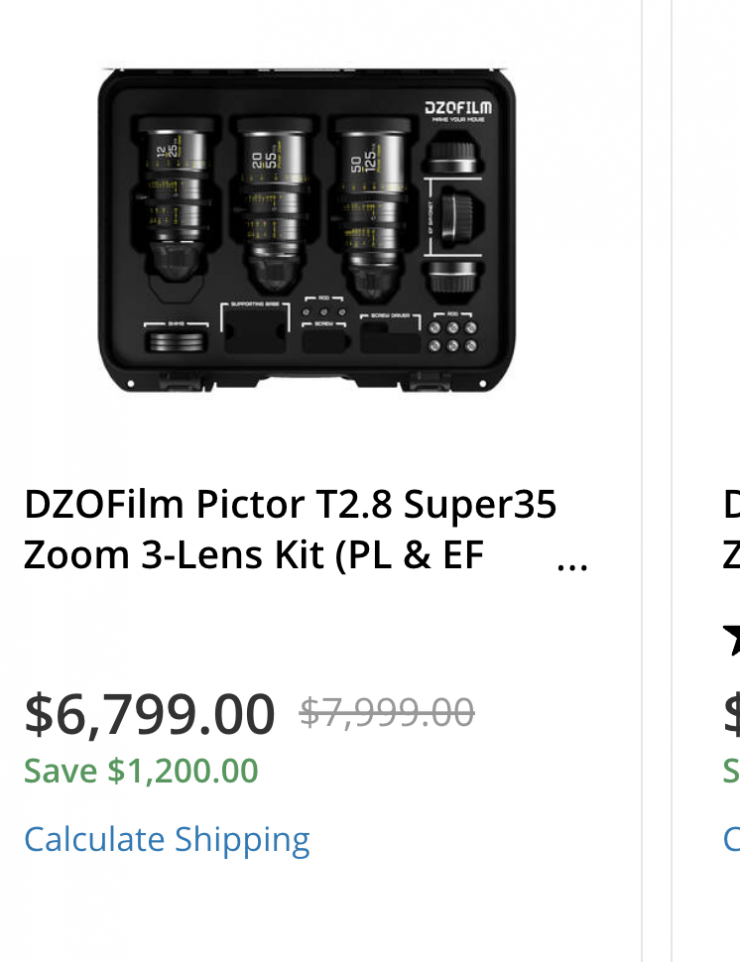Click the next product's cut-off price

(x=731, y=714)
